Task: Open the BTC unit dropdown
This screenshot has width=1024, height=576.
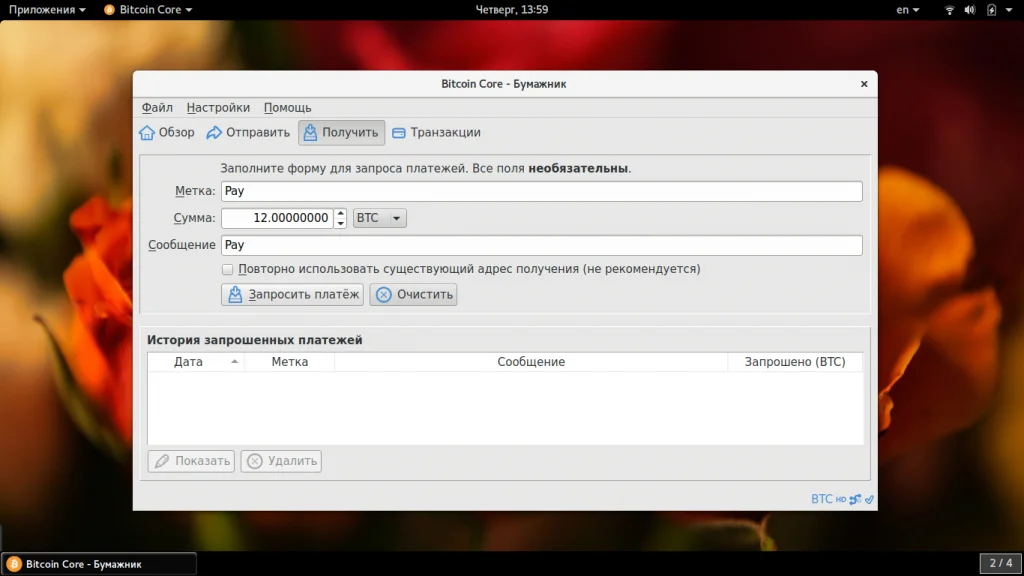Action: [x=379, y=218]
